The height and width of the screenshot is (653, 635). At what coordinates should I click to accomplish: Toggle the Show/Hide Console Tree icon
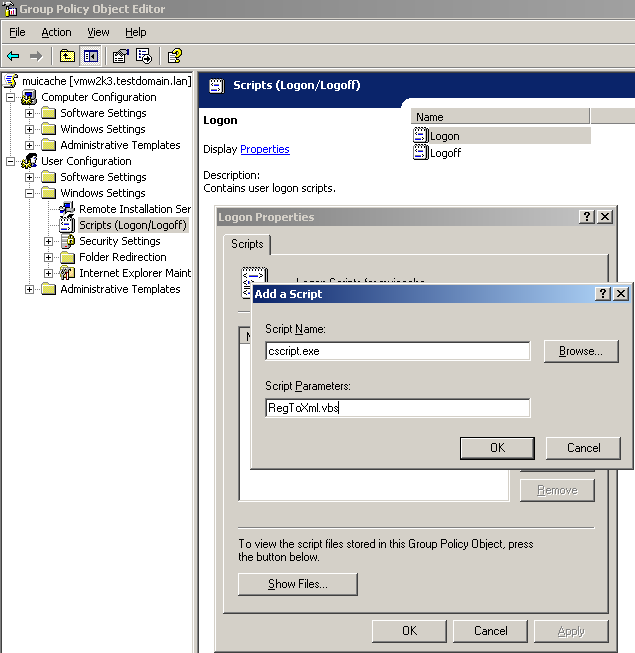point(90,56)
